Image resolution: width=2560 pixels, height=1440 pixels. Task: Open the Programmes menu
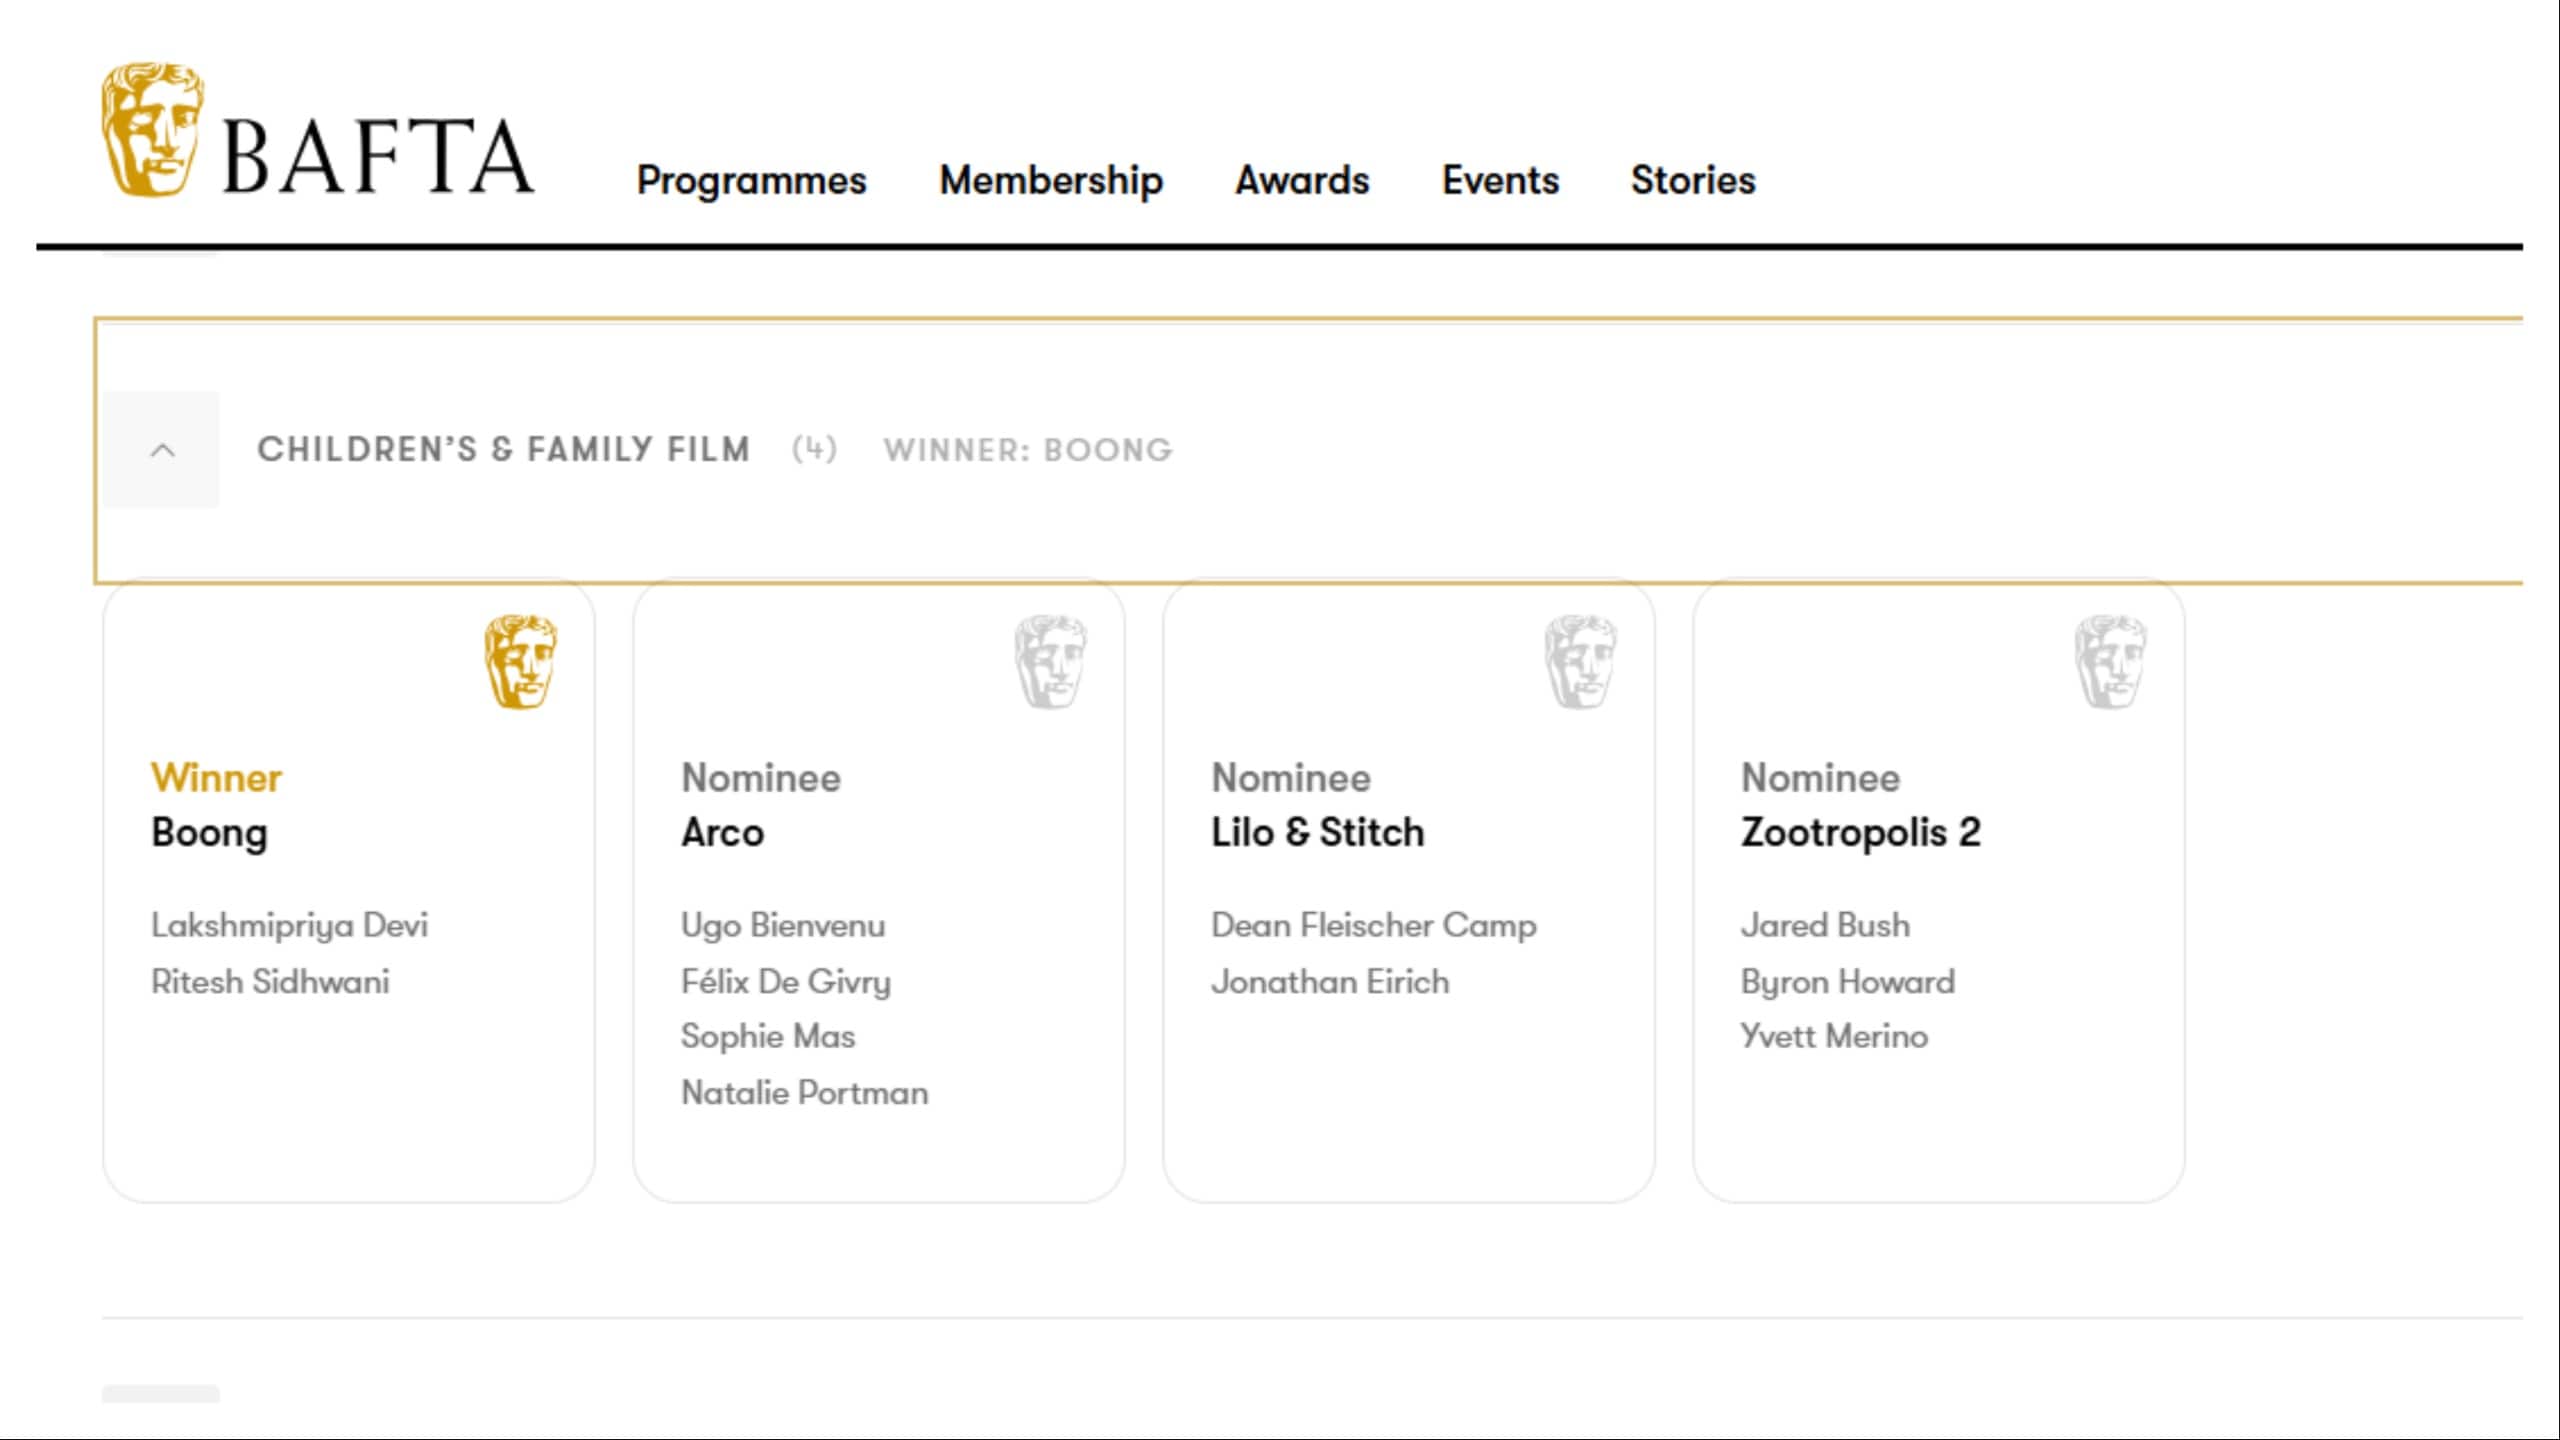[751, 181]
